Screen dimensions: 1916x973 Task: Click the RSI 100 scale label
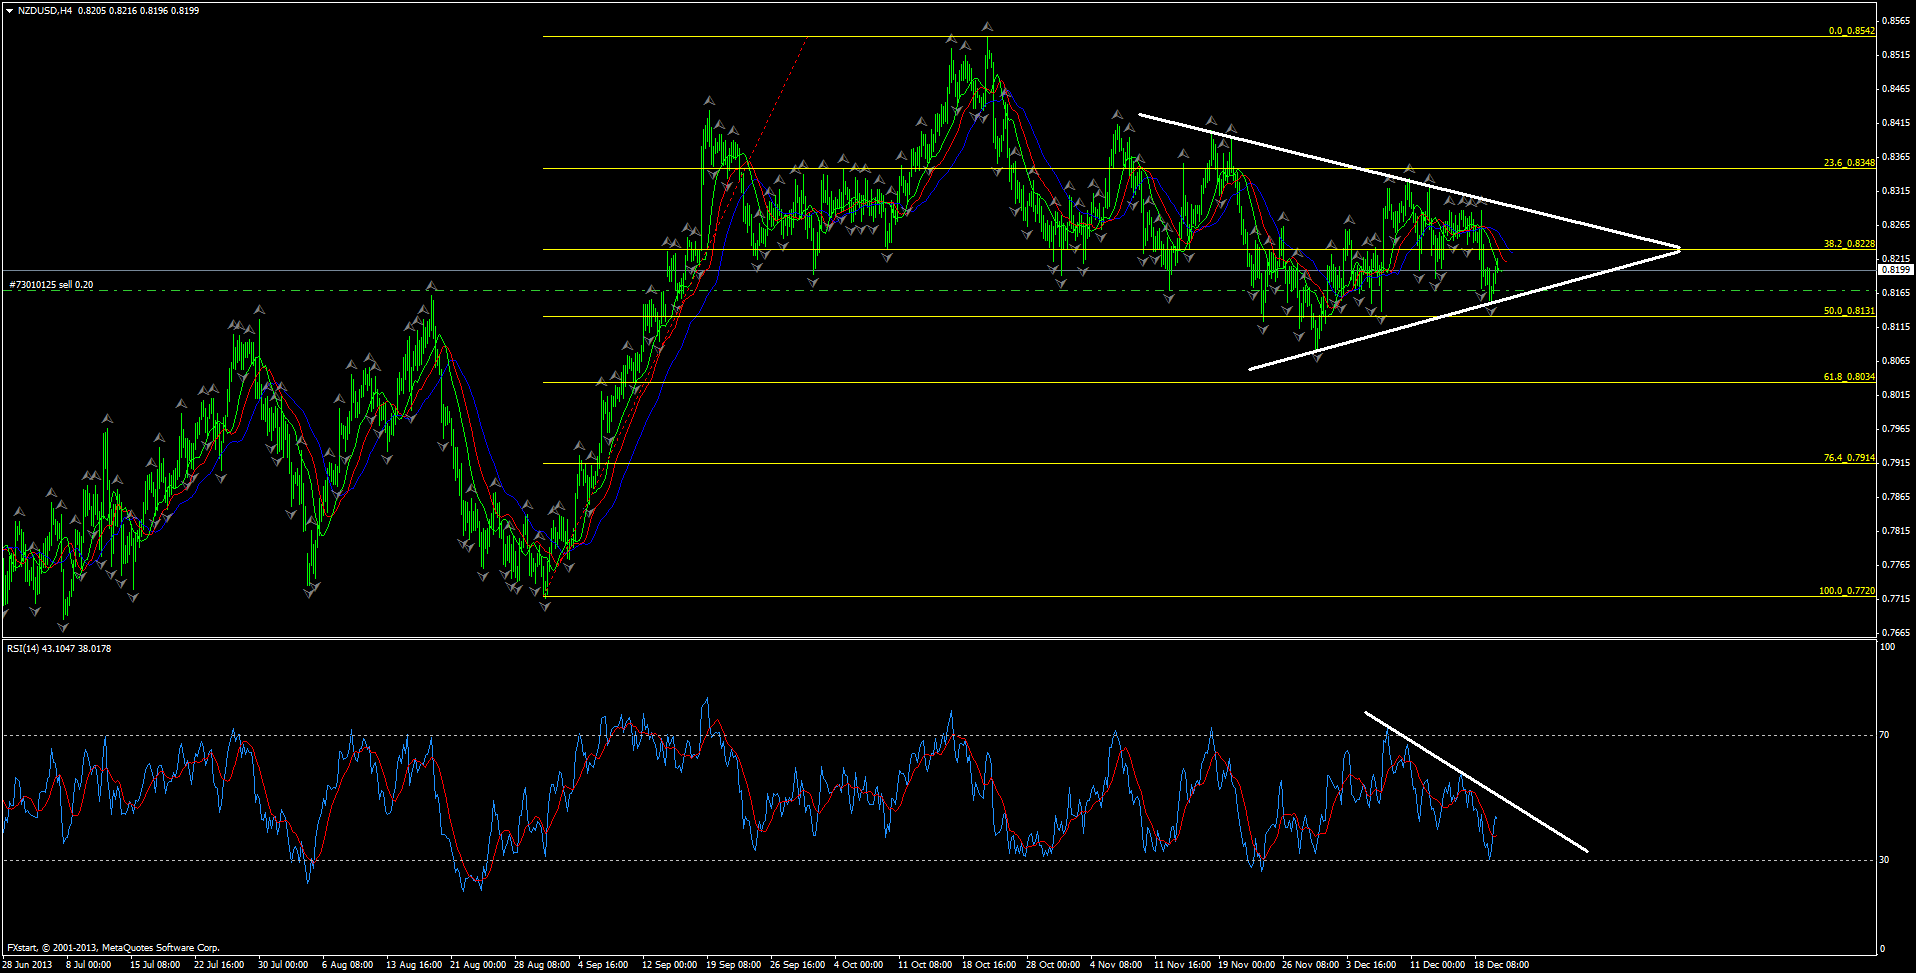coord(1887,648)
